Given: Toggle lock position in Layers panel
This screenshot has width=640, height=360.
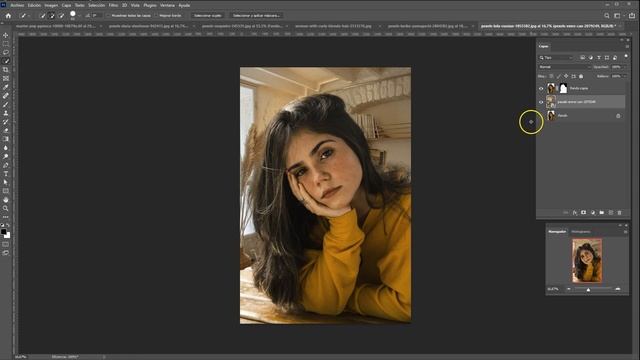Looking at the screenshot, I should [x=566, y=76].
